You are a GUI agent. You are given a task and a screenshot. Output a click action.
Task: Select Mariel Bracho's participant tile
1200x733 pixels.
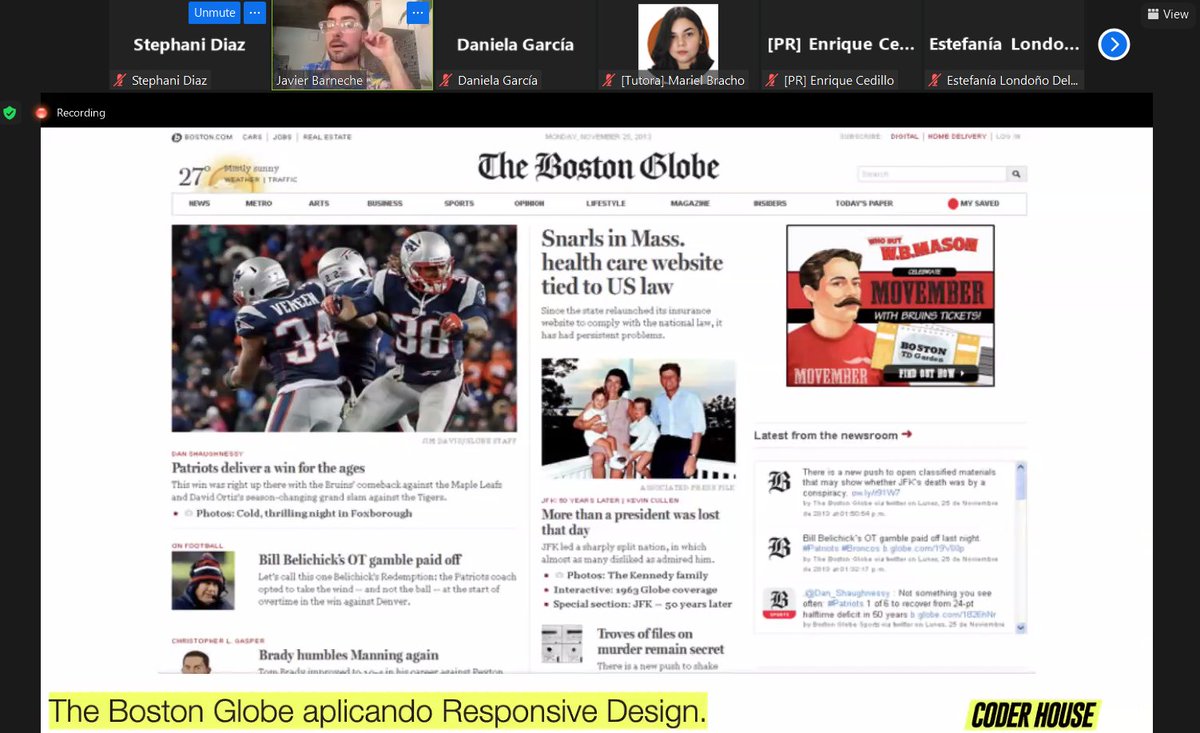click(x=678, y=45)
